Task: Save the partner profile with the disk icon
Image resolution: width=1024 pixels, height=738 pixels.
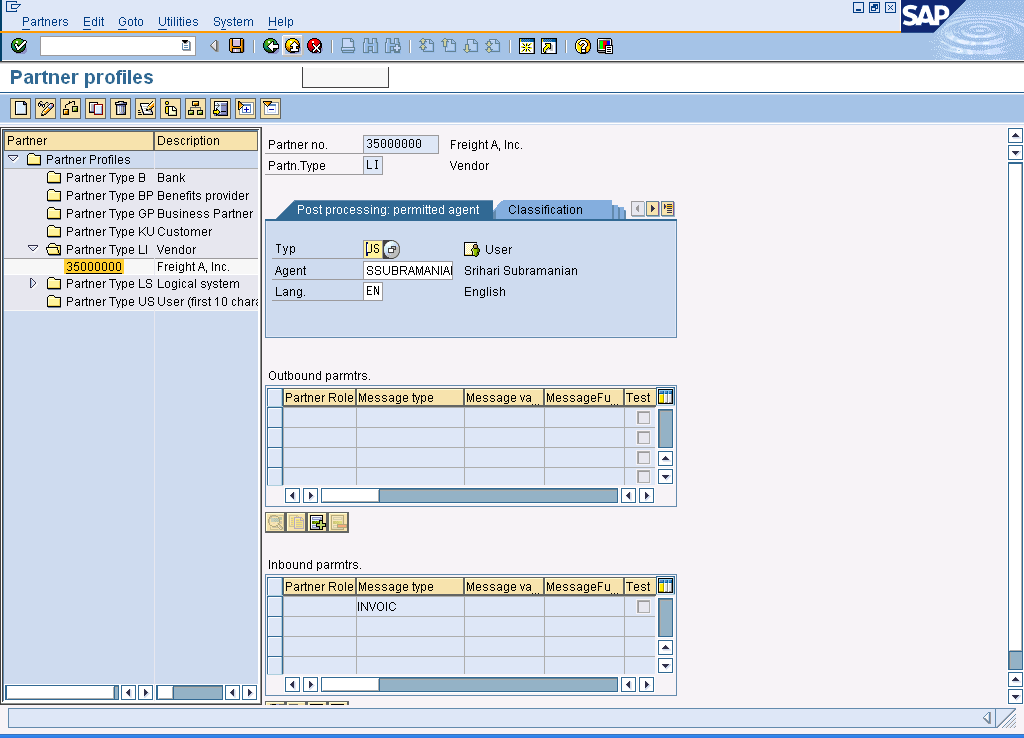Action: point(236,46)
